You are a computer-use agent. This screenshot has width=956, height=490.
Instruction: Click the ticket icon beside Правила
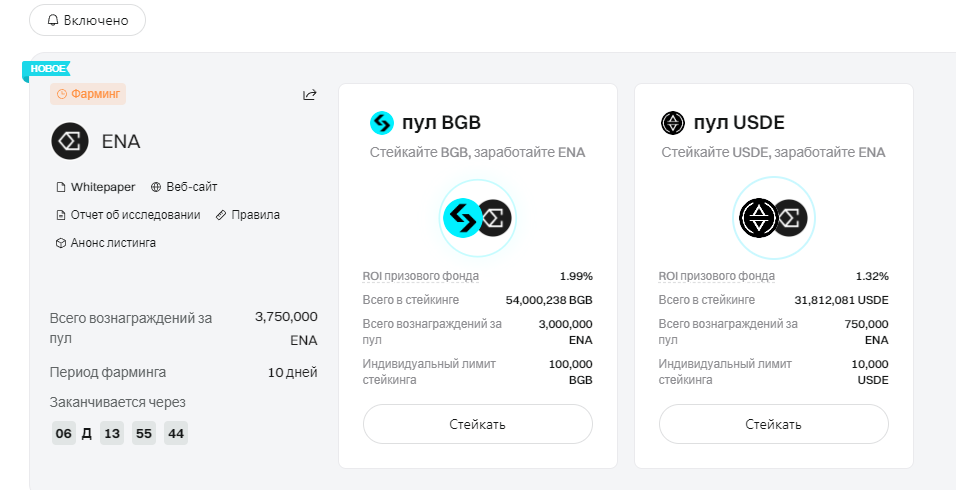pyautogui.click(x=221, y=215)
